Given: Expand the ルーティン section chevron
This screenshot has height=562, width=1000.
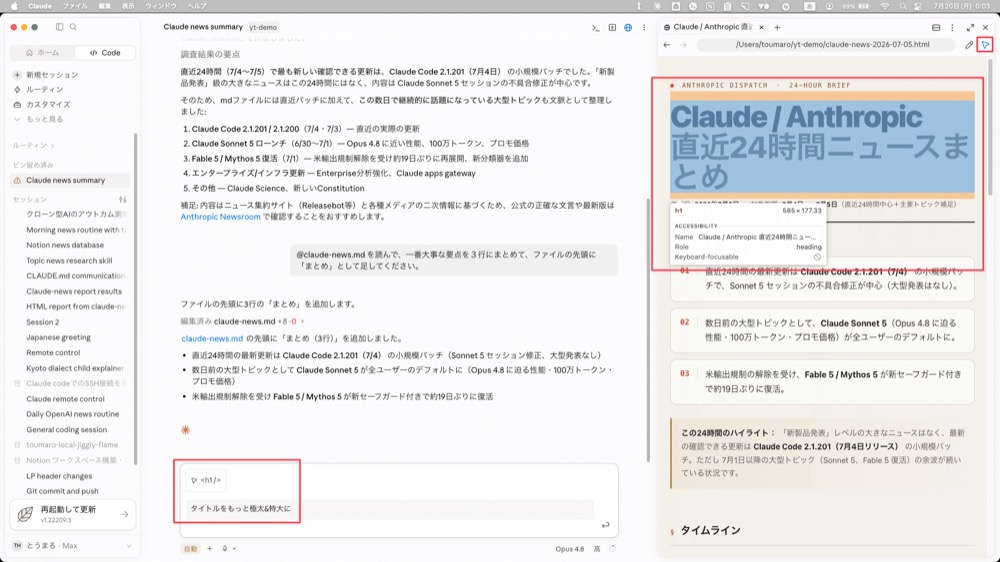Looking at the screenshot, I should tap(52, 145).
